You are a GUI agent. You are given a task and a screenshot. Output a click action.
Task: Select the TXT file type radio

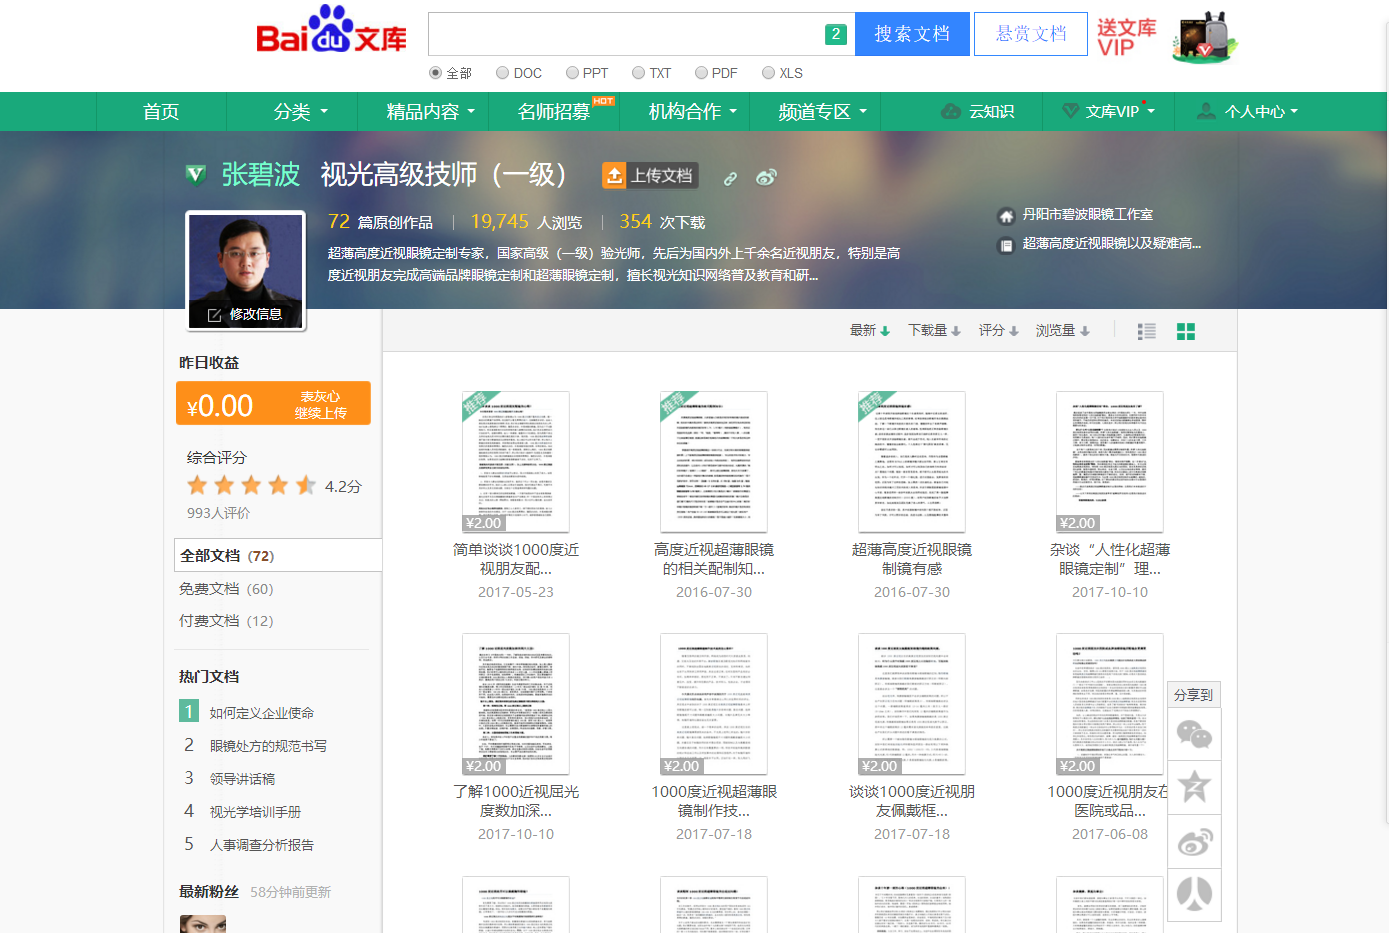[638, 73]
